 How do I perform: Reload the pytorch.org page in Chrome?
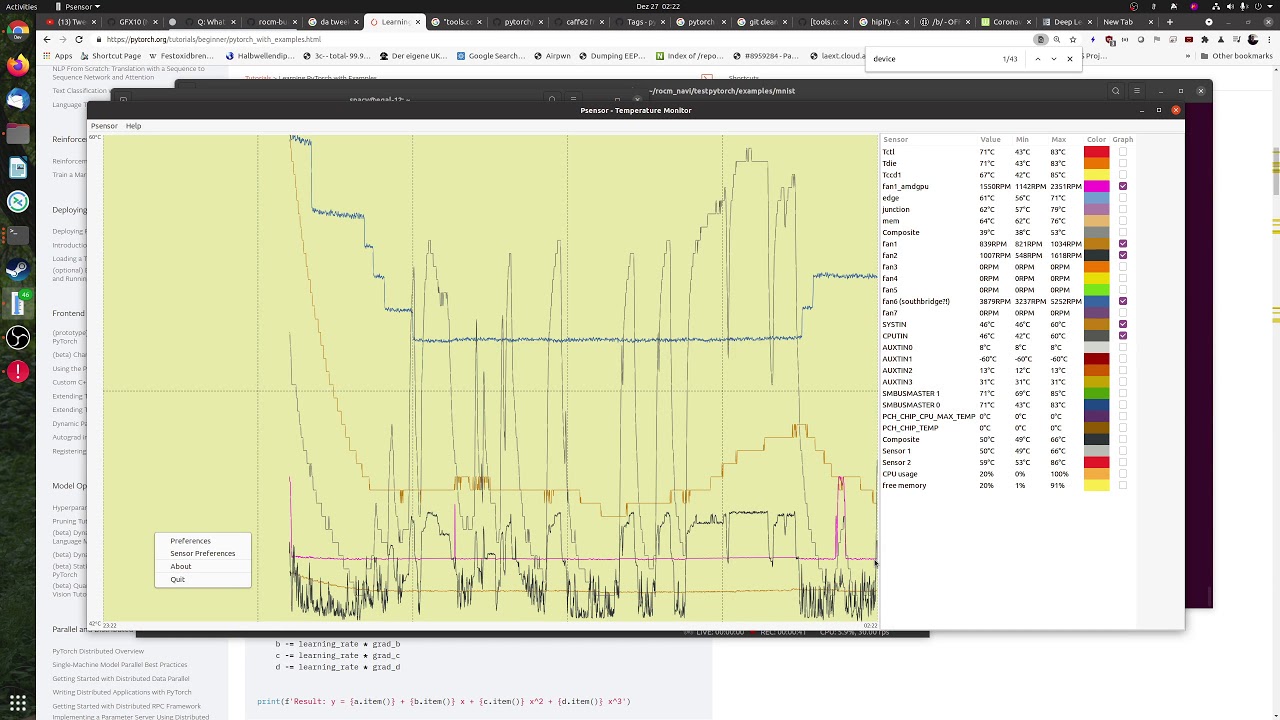click(80, 39)
